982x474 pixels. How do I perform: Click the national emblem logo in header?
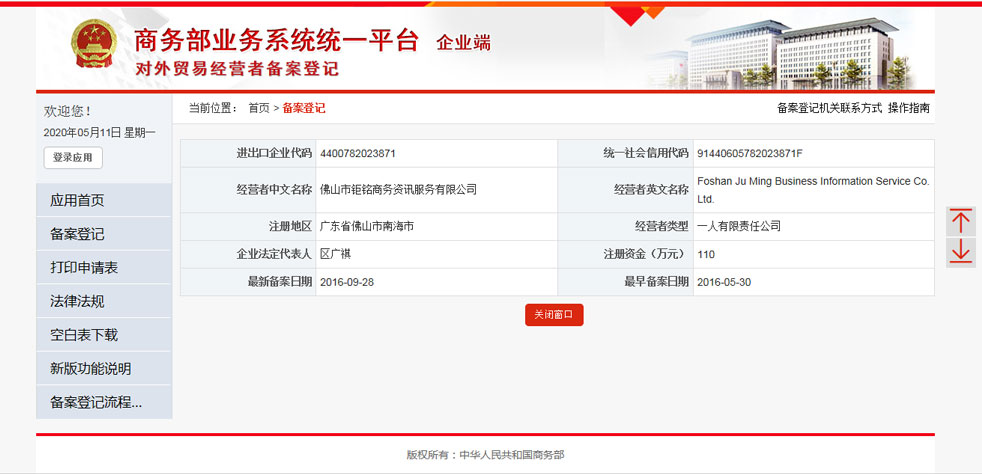(x=93, y=44)
